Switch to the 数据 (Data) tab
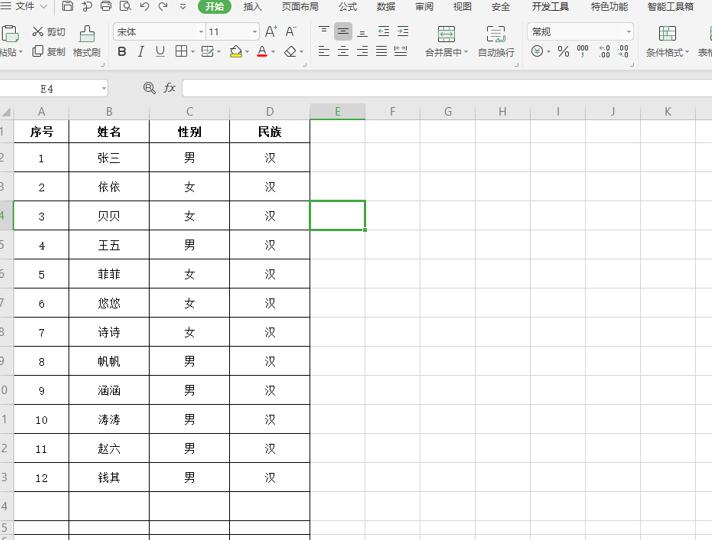 [x=386, y=6]
